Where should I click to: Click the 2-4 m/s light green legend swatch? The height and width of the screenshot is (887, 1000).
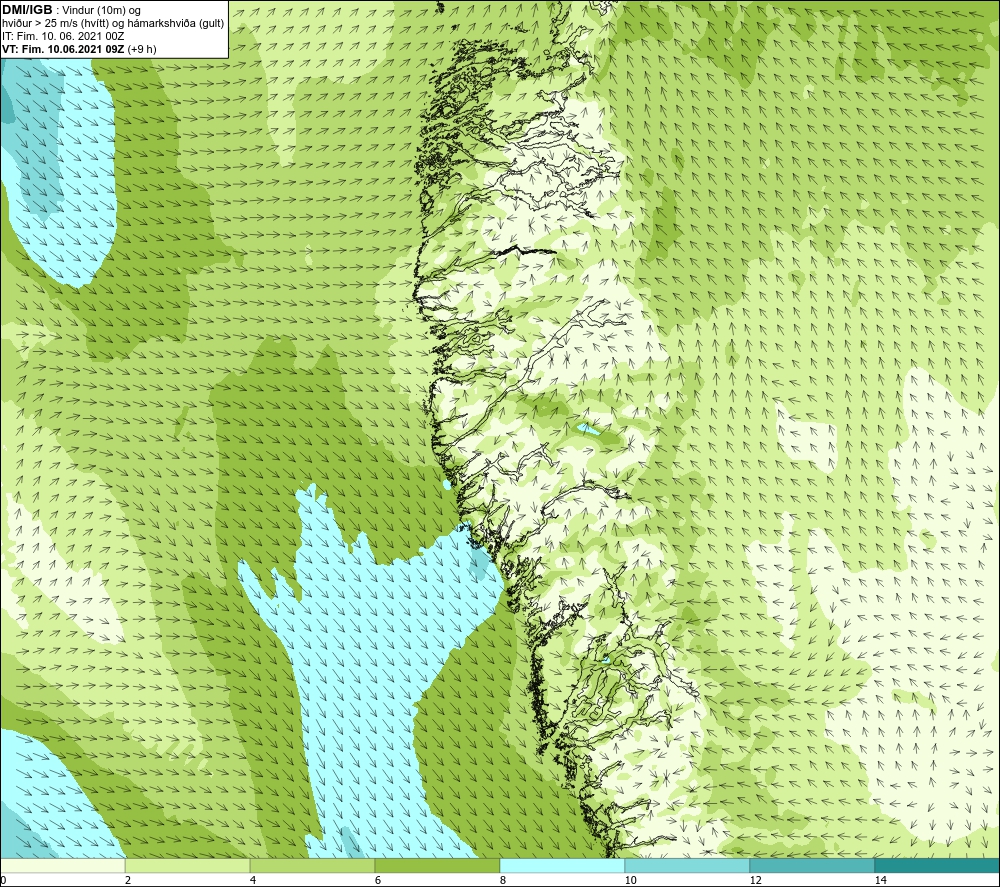187,866
